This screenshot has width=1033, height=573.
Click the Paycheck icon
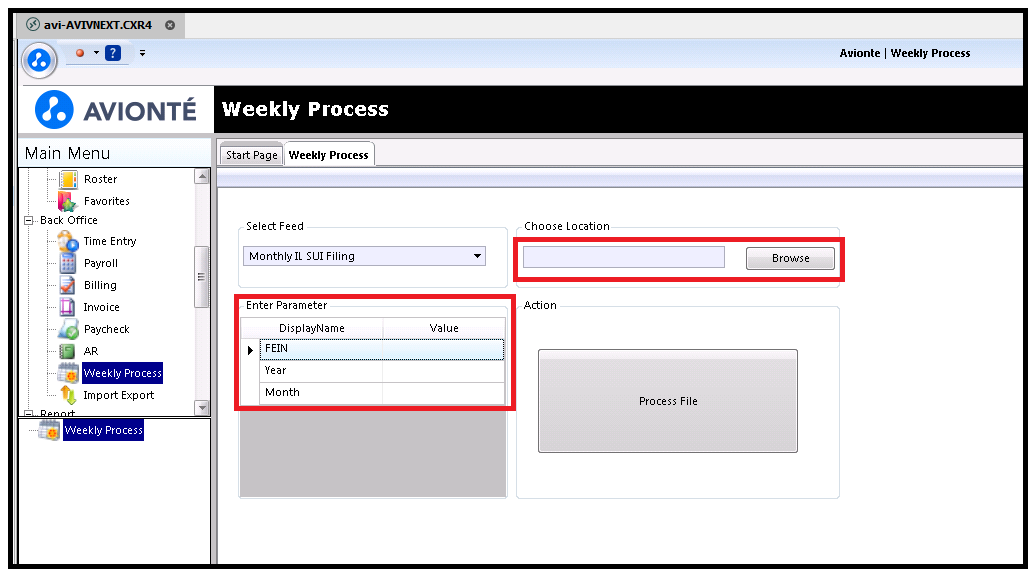(68, 329)
